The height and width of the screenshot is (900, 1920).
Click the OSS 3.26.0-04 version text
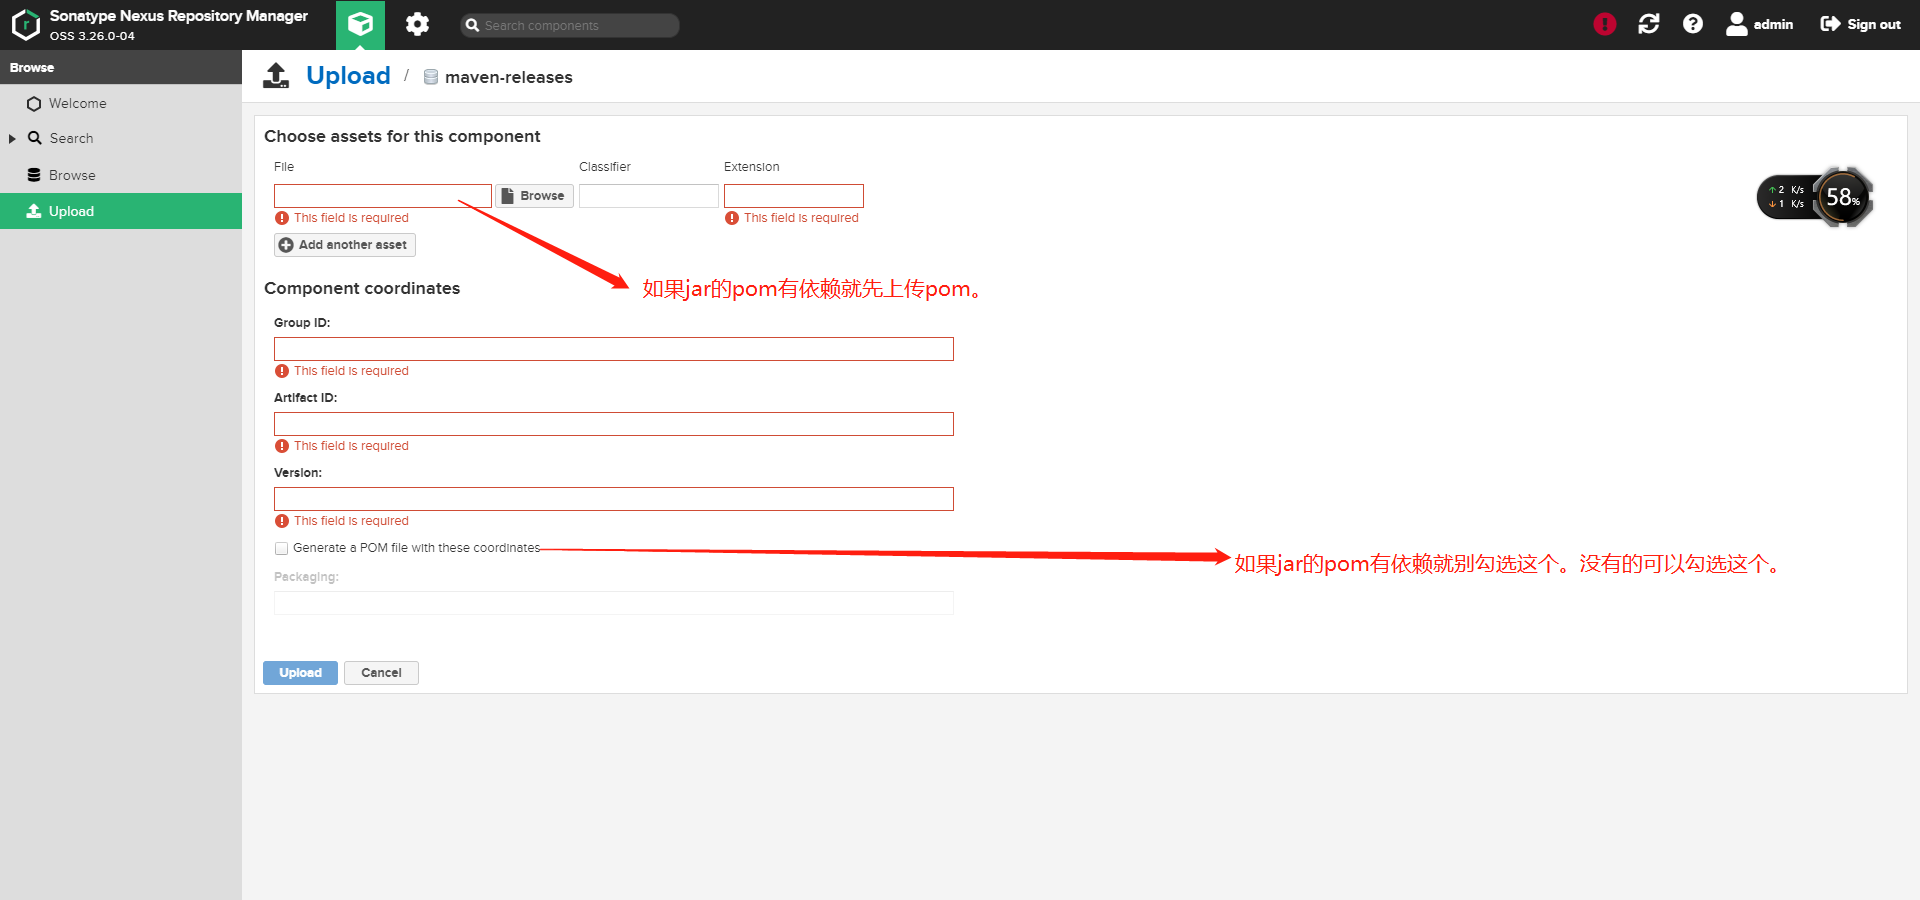(x=92, y=36)
